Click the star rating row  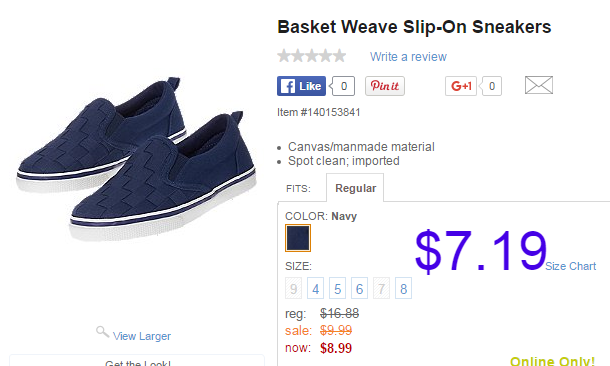click(312, 56)
